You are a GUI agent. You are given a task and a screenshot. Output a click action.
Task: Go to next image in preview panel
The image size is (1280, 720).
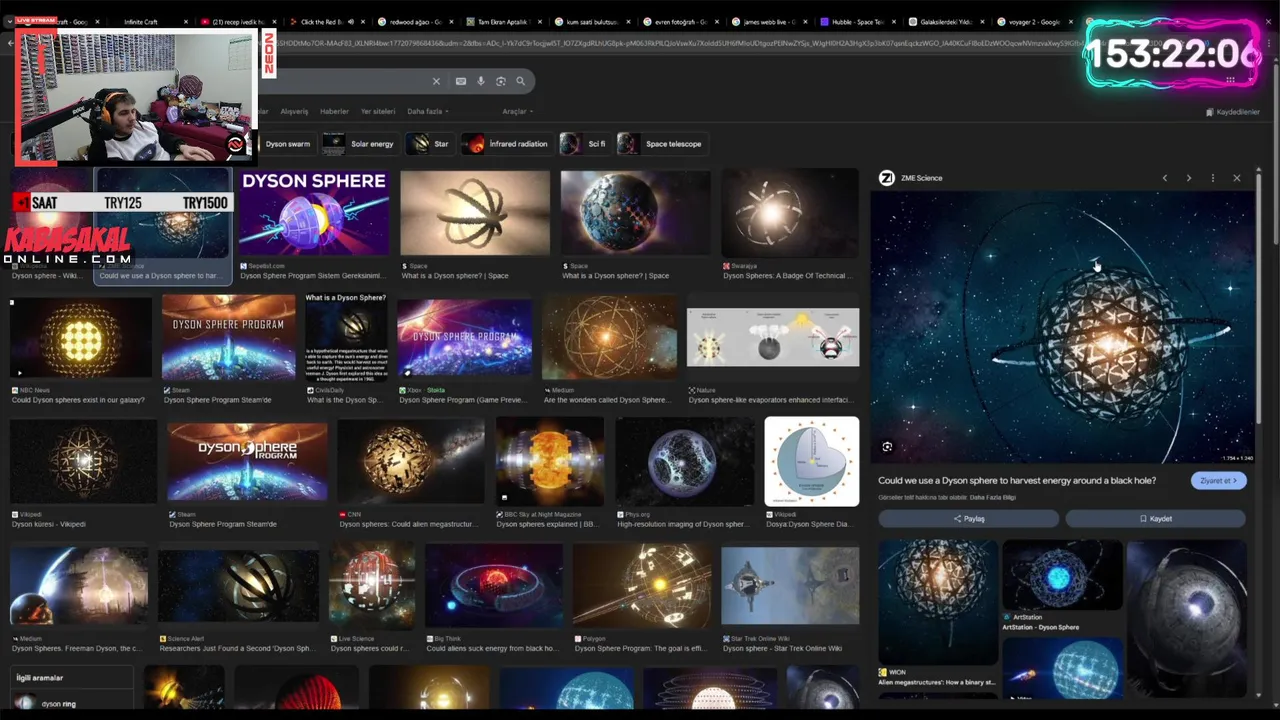[x=1188, y=178]
